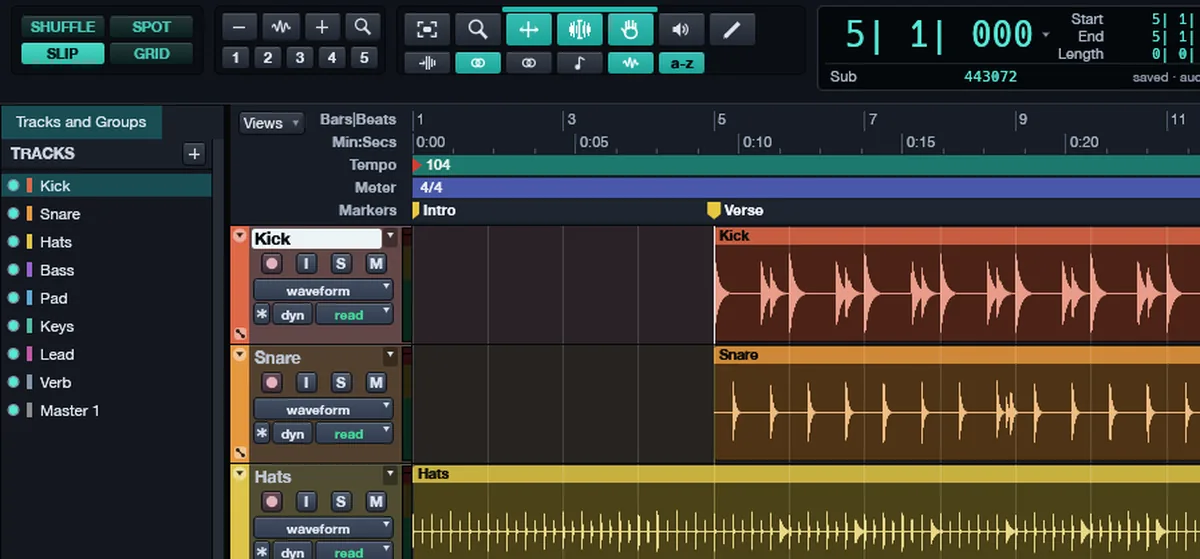Mute the Snare track

point(376,383)
